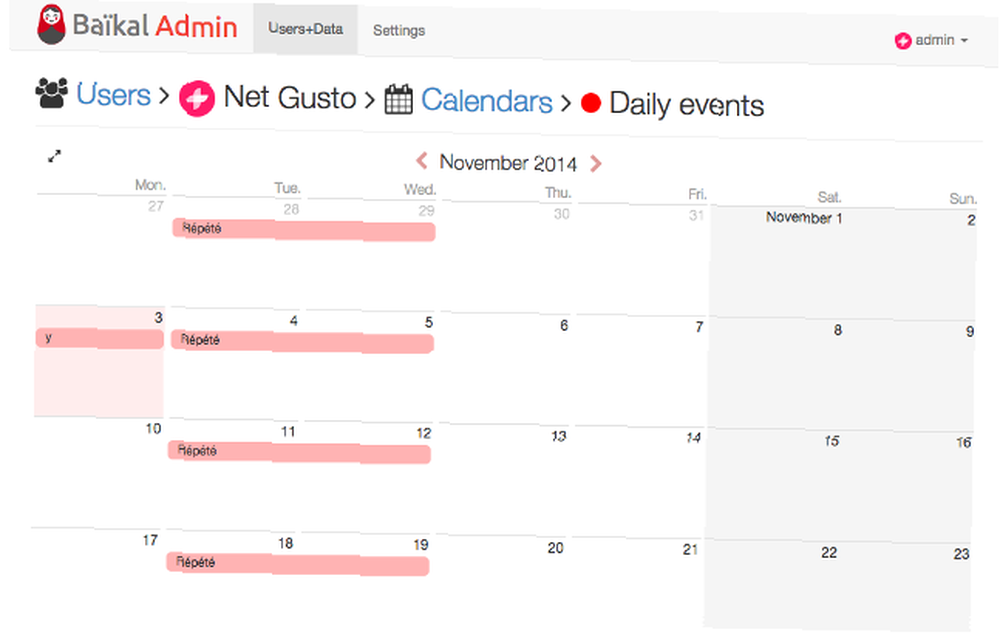The image size is (1000, 635).
Task: Follow the Users breadcrumb link
Action: click(113, 96)
